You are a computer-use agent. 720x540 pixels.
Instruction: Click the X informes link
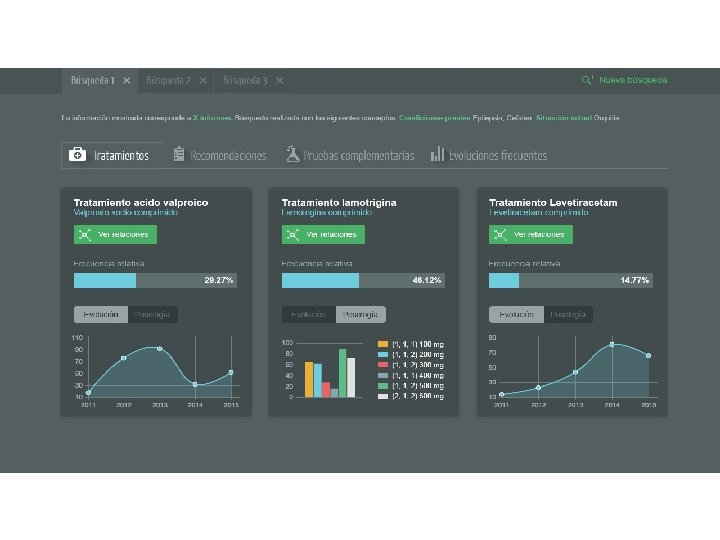(x=212, y=118)
